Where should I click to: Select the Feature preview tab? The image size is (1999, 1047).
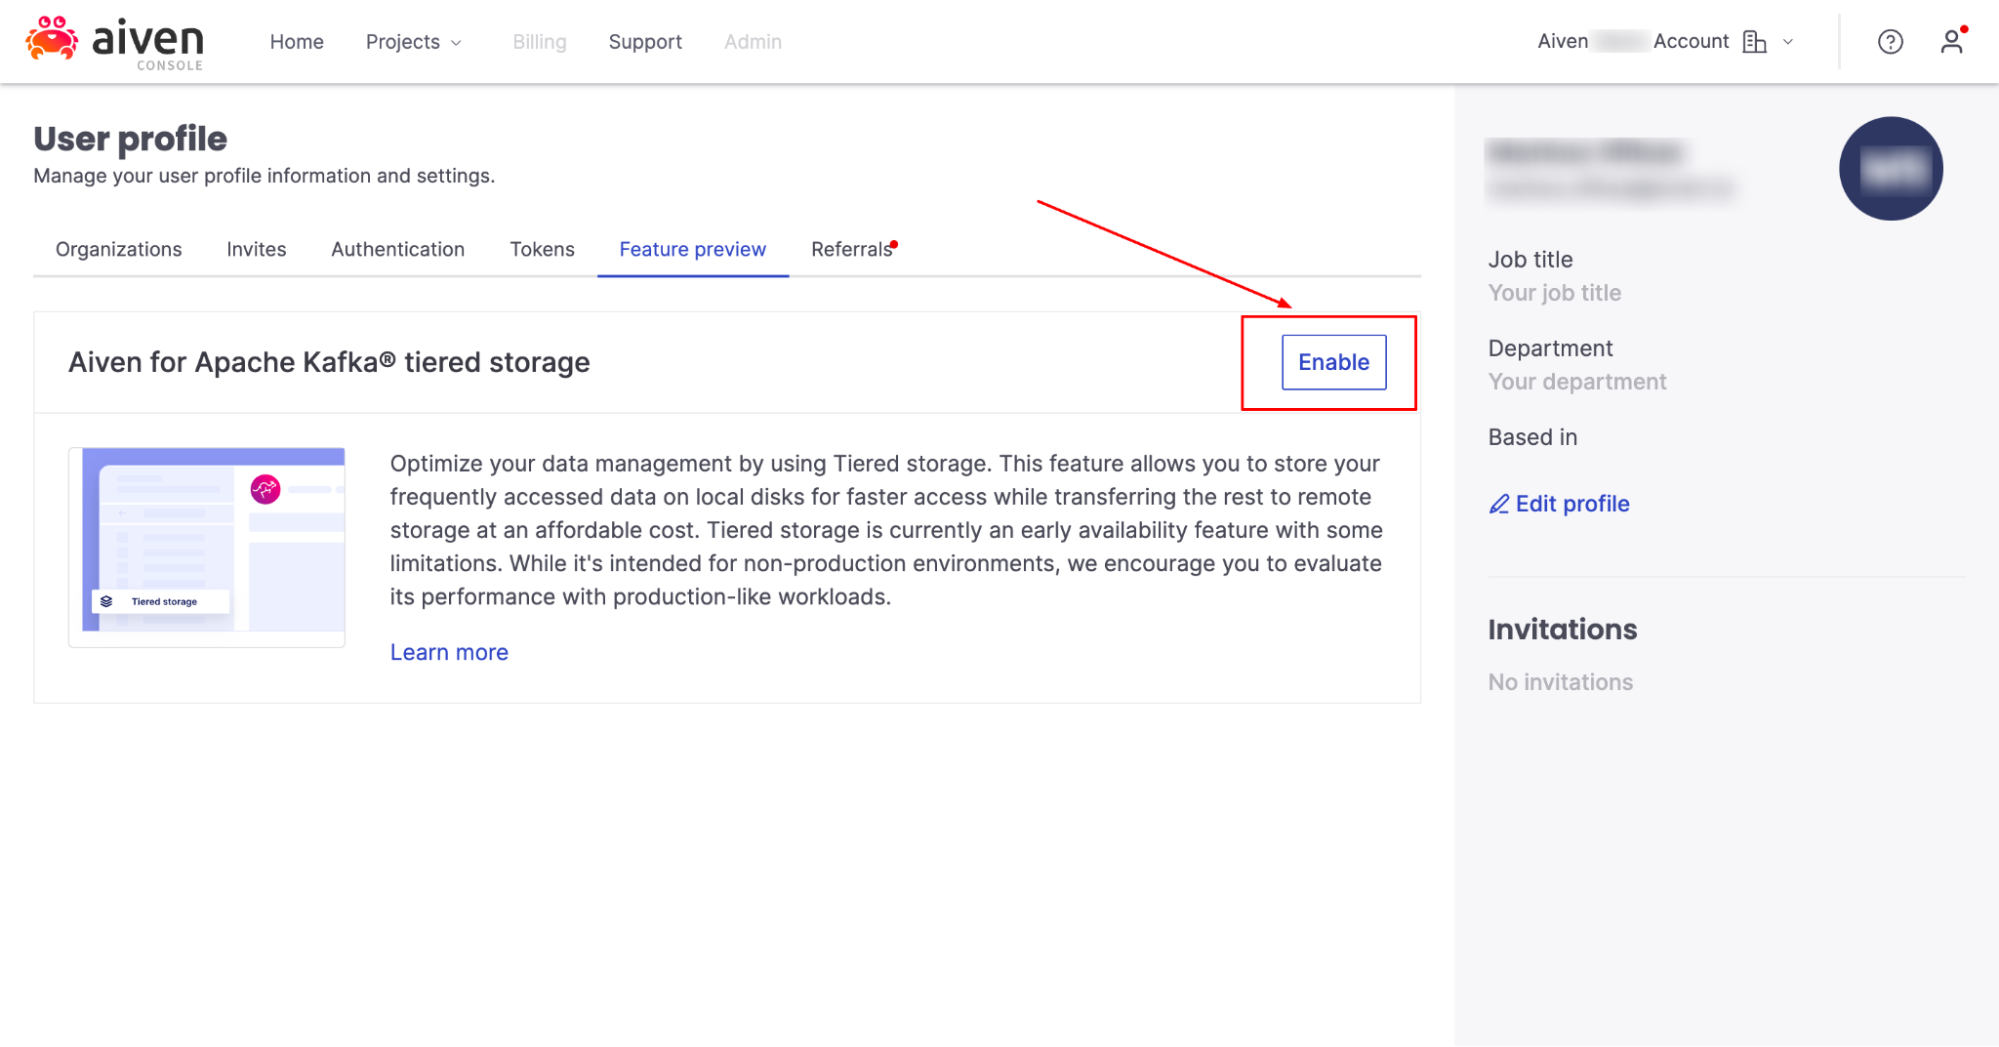pos(692,249)
